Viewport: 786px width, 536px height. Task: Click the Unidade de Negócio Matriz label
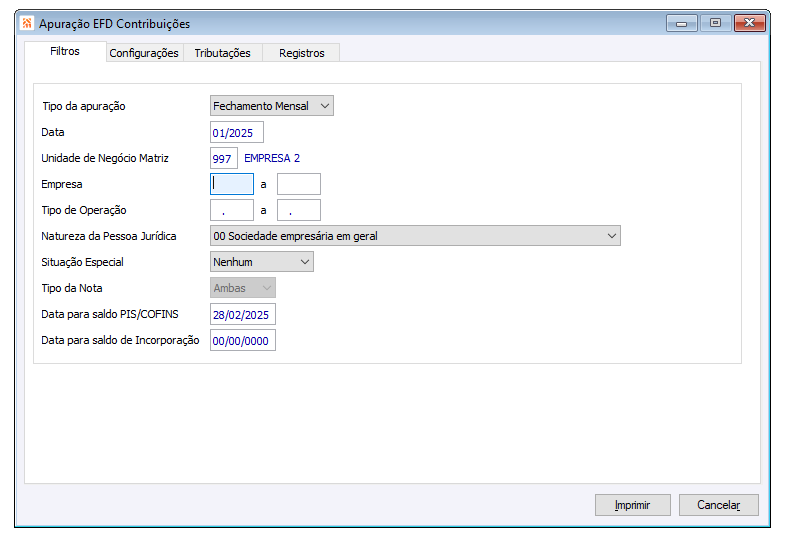coord(105,158)
